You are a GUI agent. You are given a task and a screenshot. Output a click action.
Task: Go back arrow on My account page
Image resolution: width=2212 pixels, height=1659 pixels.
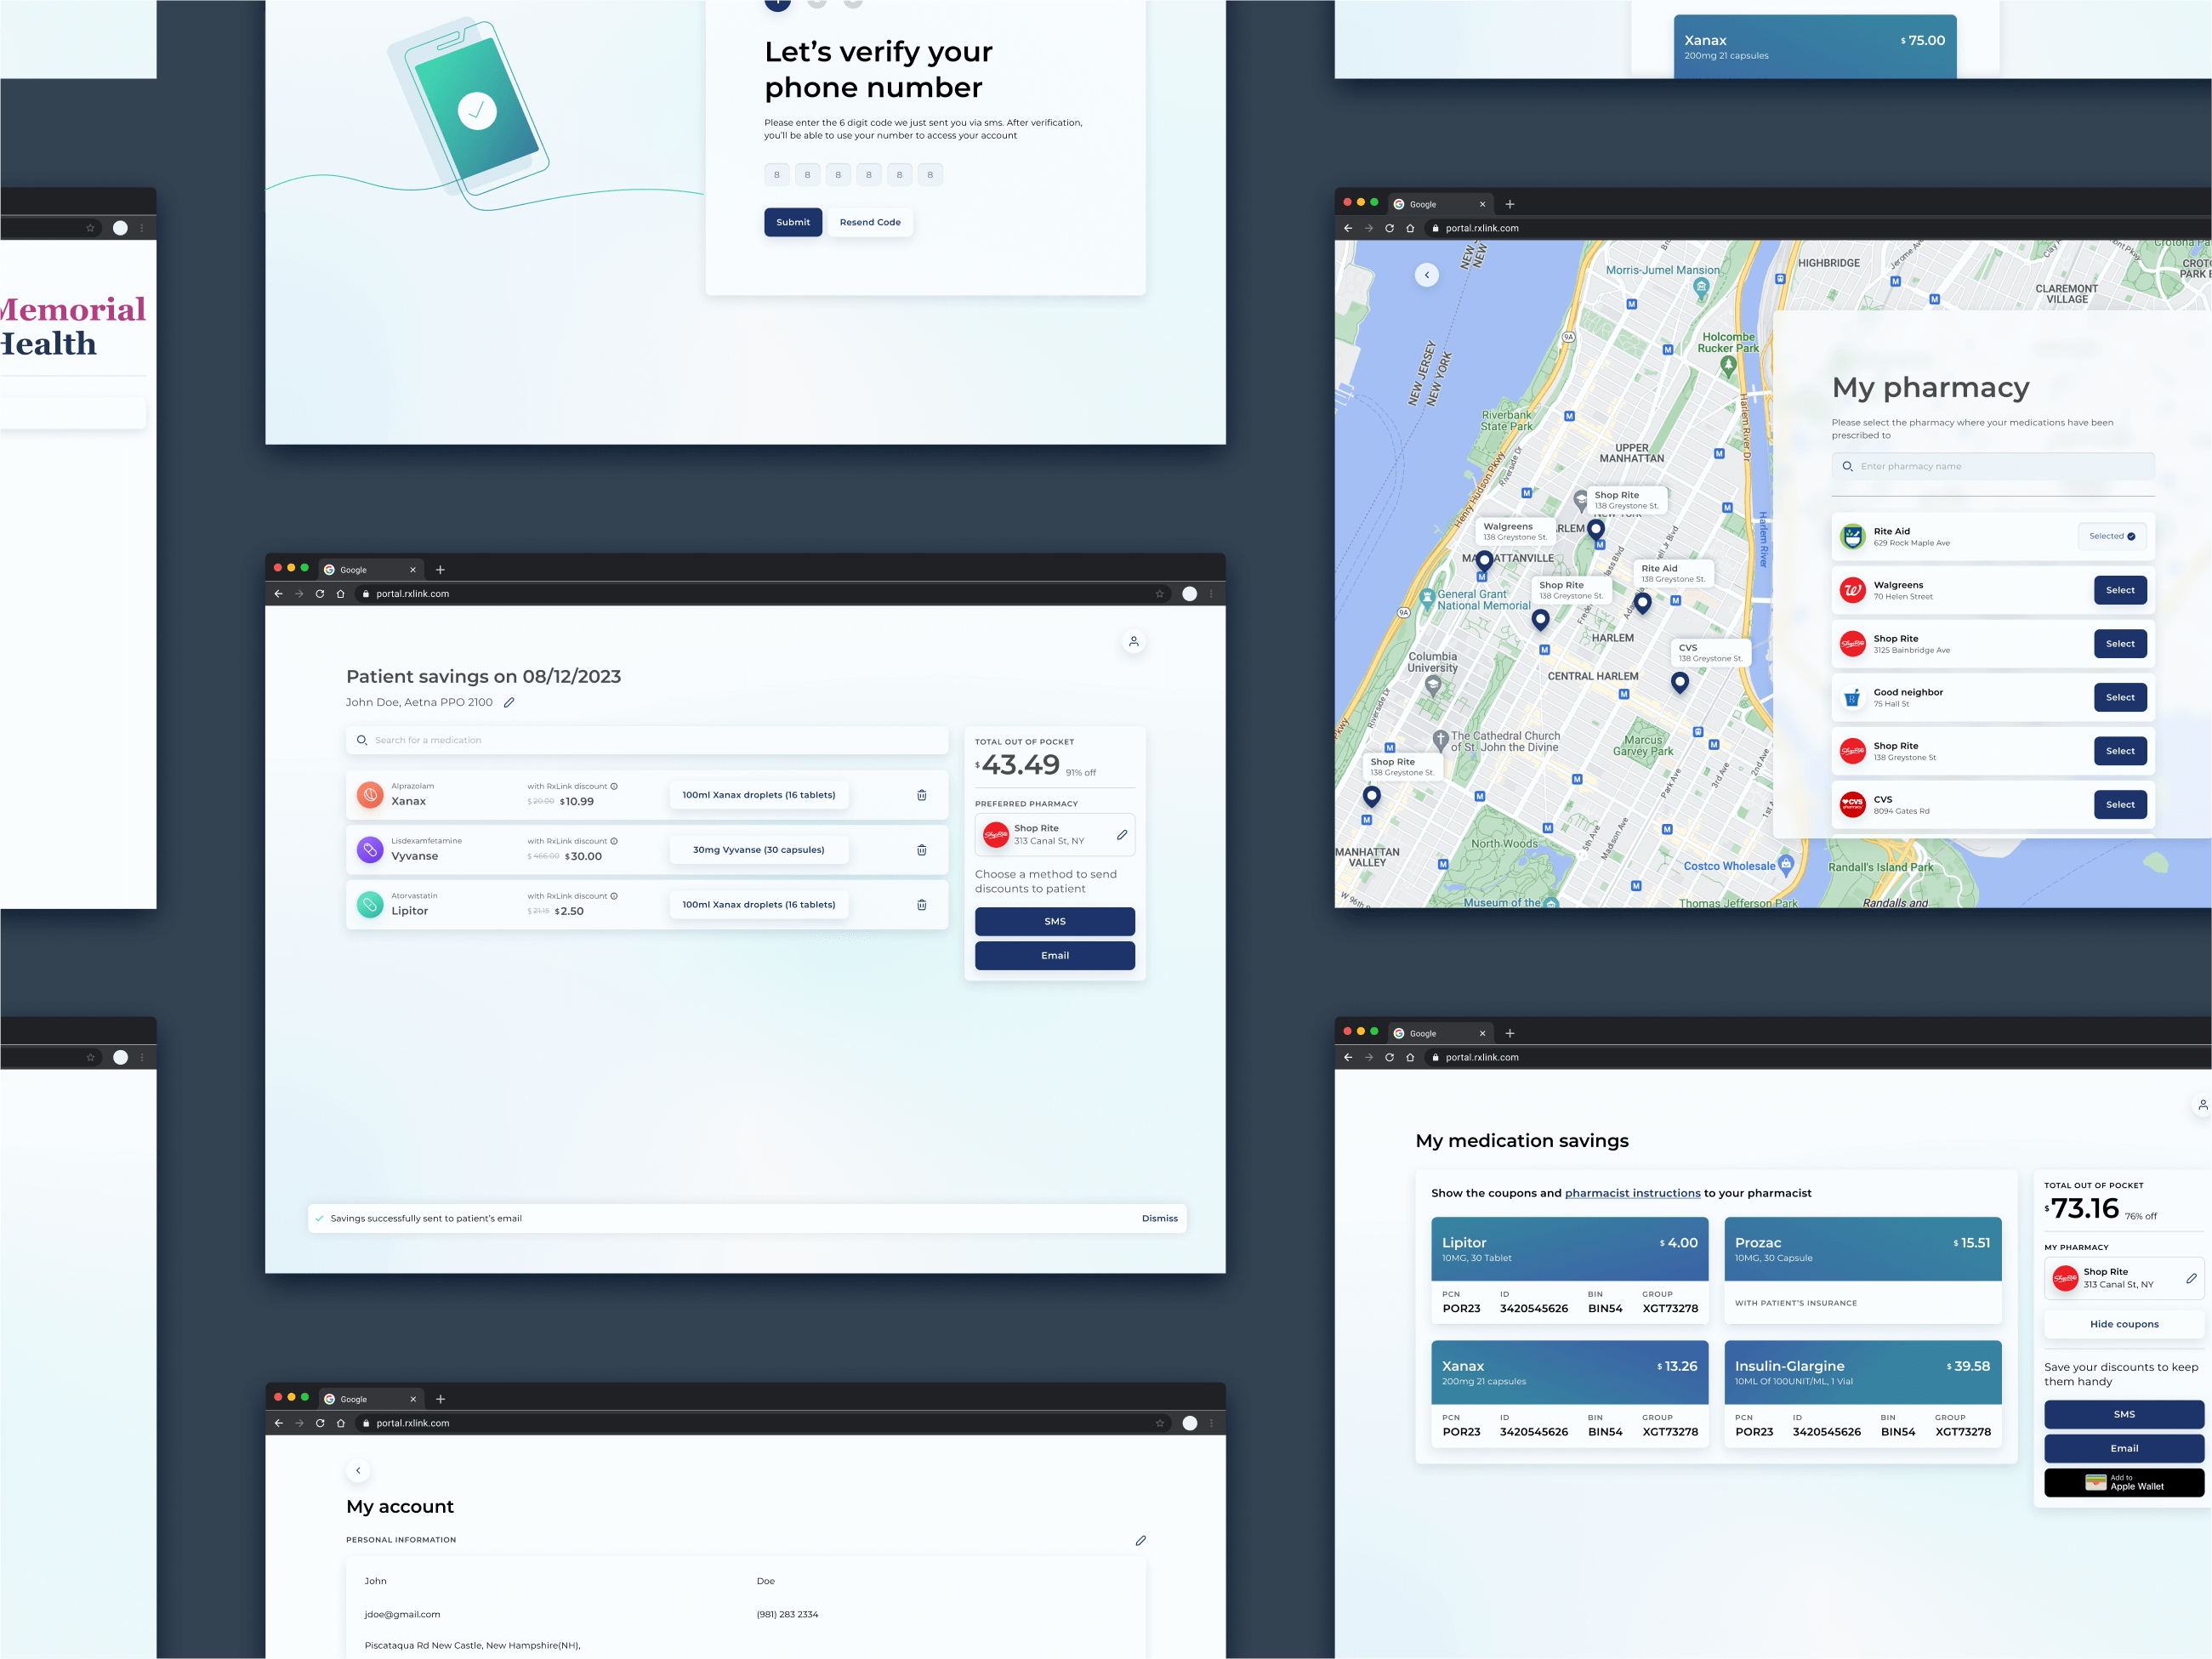tap(358, 1470)
